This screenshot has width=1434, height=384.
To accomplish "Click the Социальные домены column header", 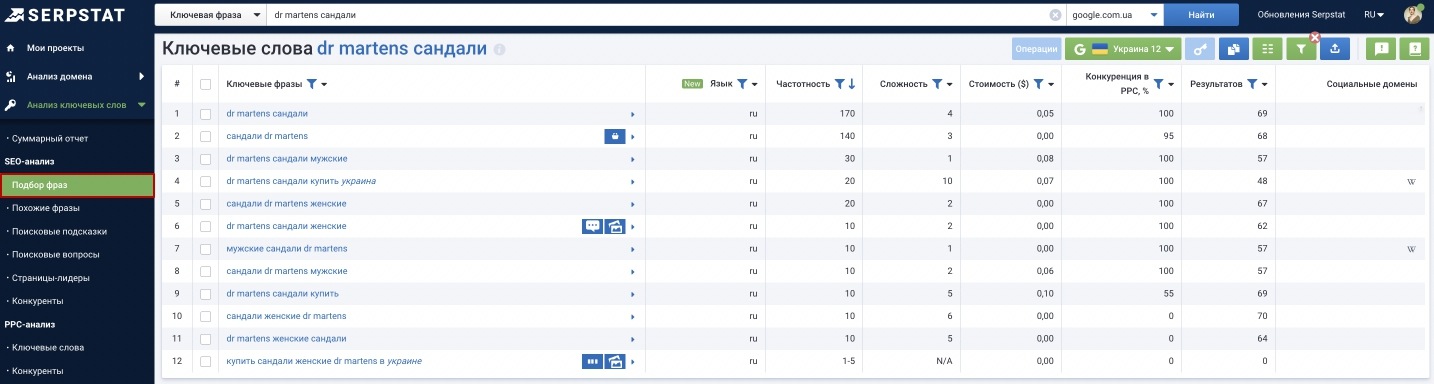I will click(x=1372, y=84).
